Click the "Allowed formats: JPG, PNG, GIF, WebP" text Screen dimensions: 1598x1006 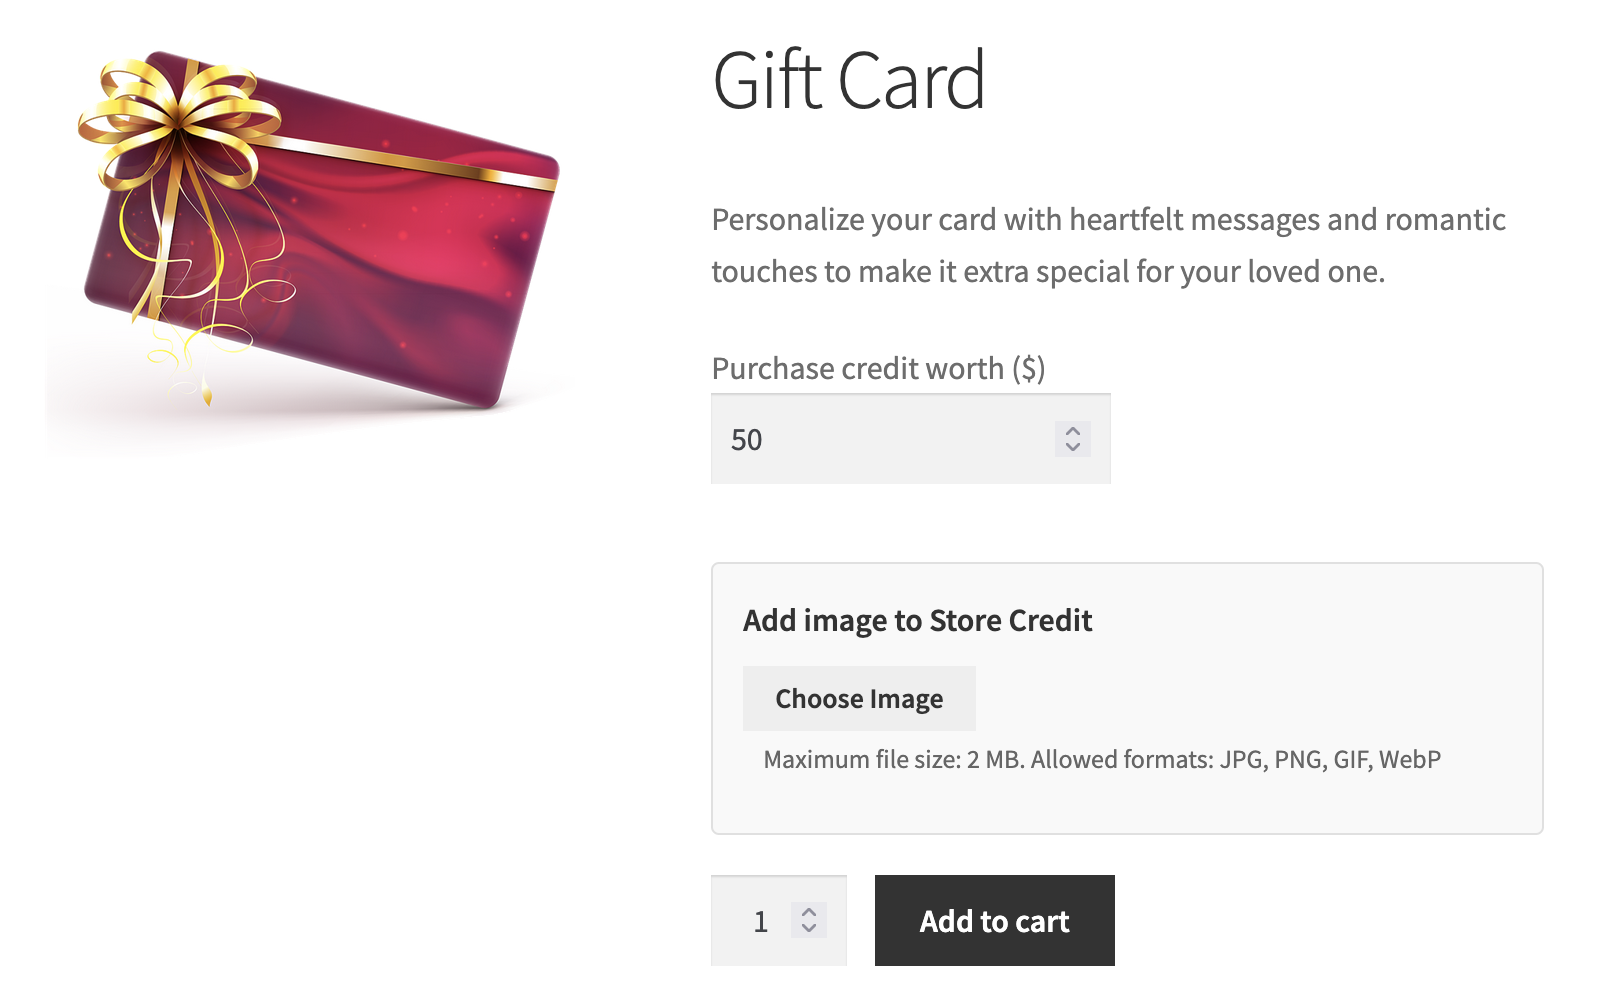[x=1235, y=760]
